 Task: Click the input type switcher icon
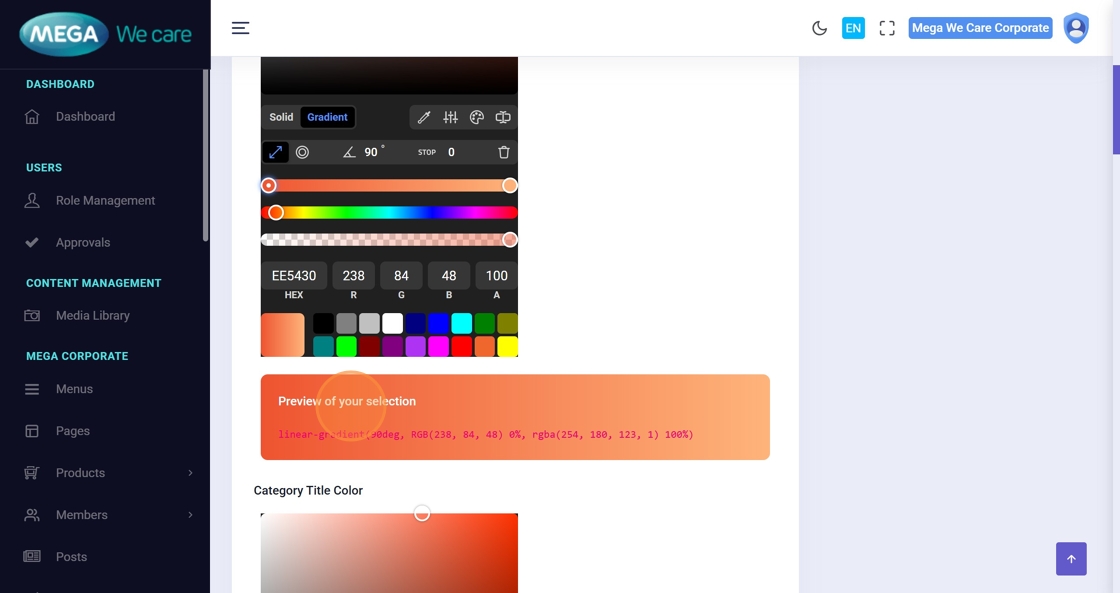[x=503, y=118]
